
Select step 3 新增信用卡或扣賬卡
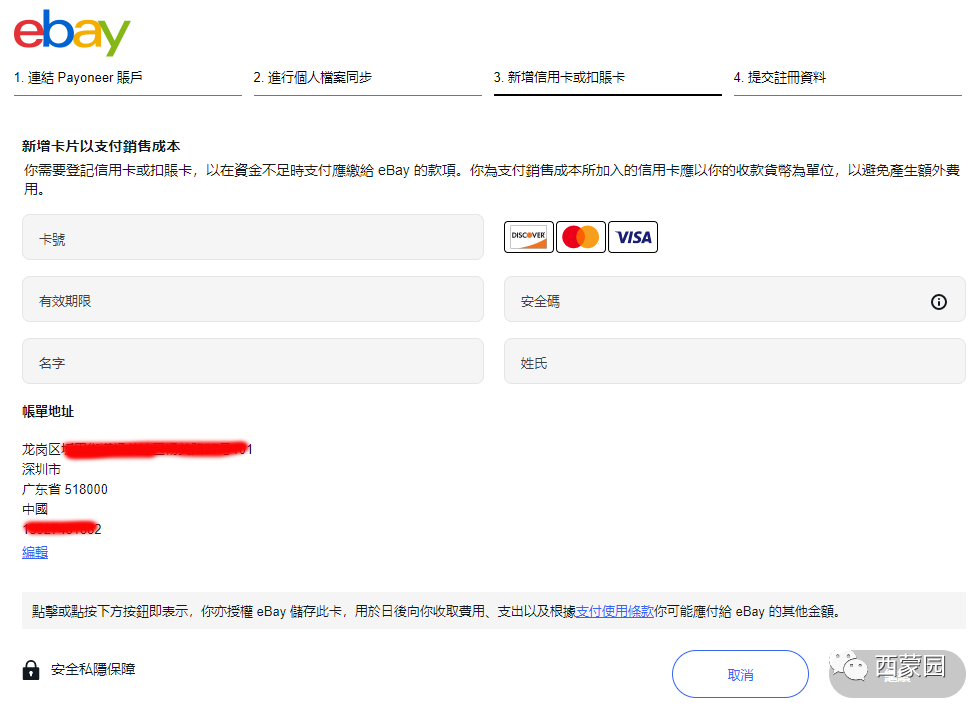tap(608, 82)
